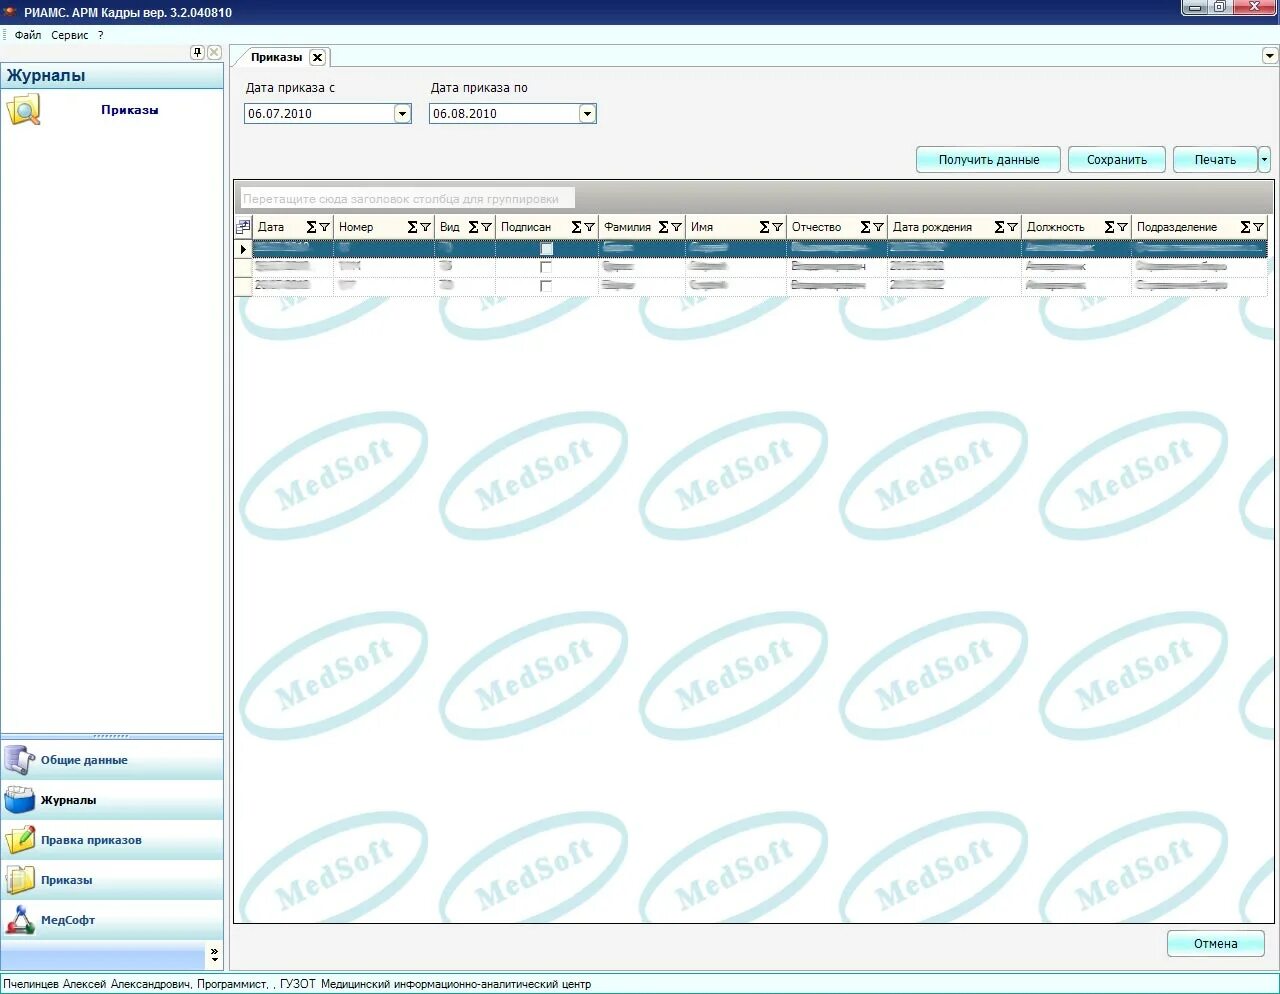Click summary sigma icon in Отчество column

click(865, 227)
